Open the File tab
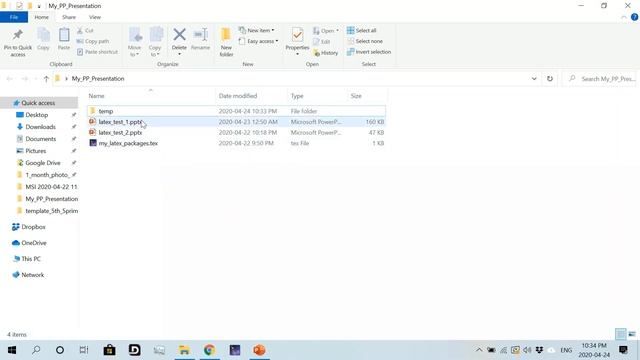This screenshot has height=360, width=640. 14,17
